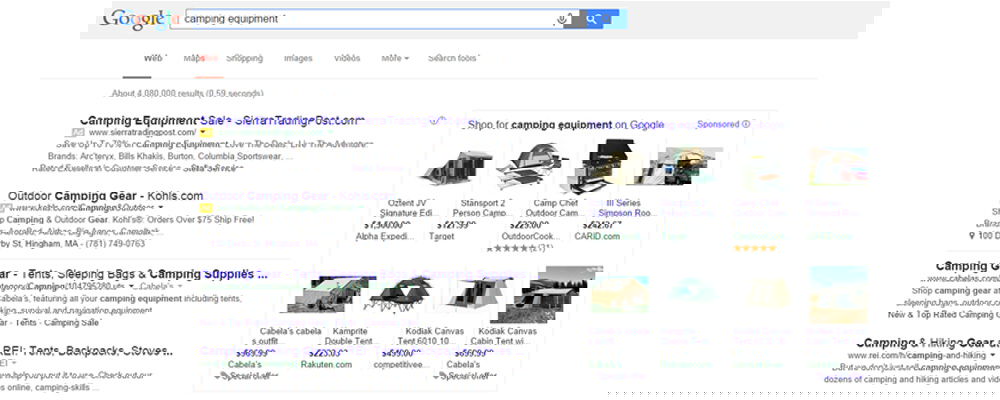The width and height of the screenshot is (1000, 400).
Task: Switch to the Images tab
Action: (298, 58)
